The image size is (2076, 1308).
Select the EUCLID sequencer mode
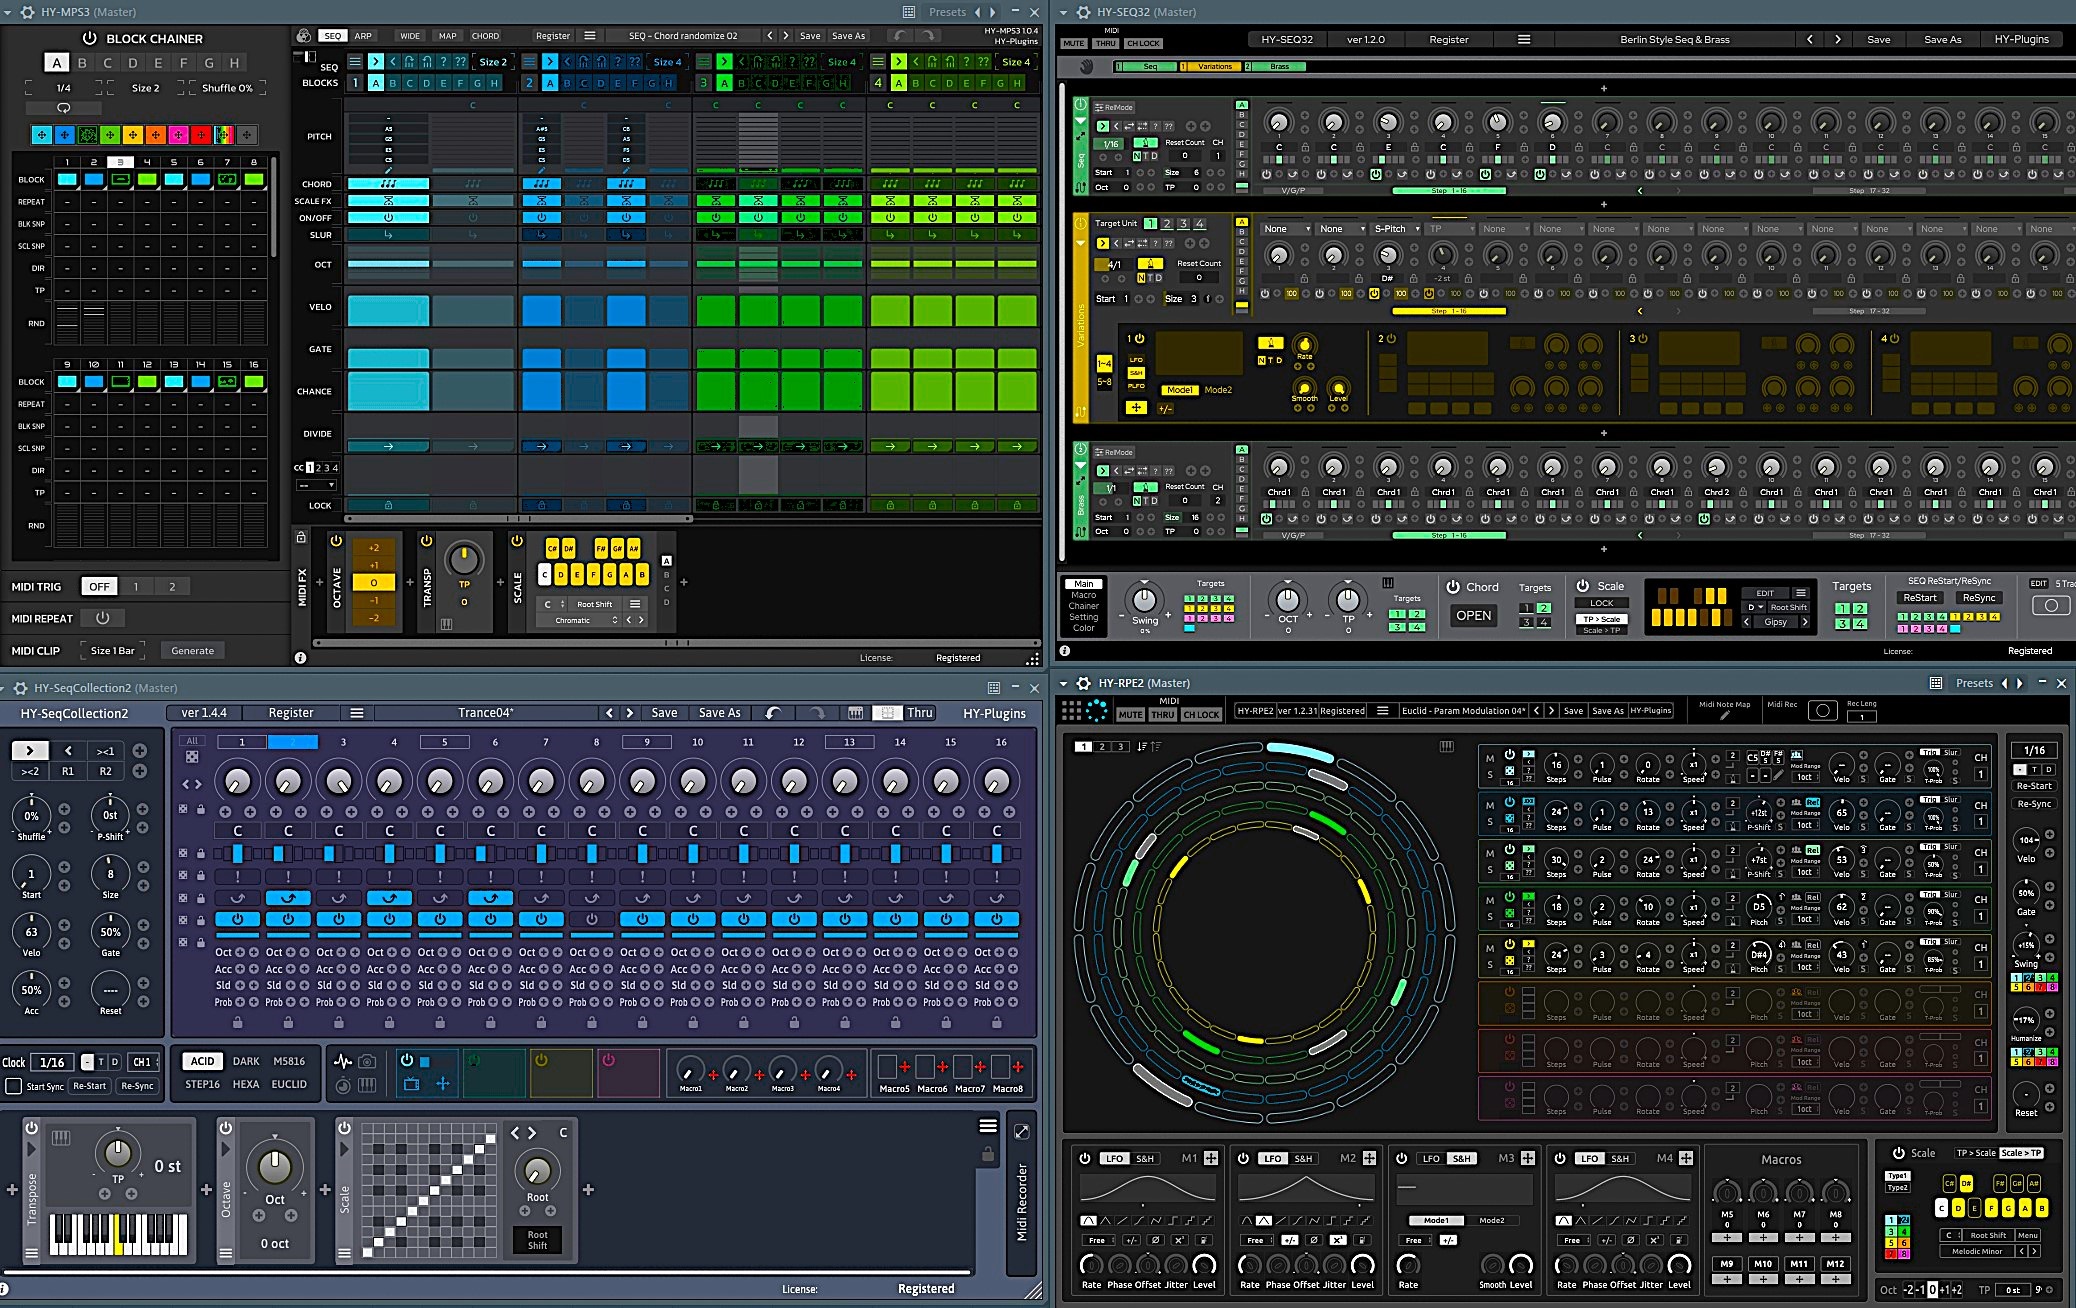pos(289,1084)
